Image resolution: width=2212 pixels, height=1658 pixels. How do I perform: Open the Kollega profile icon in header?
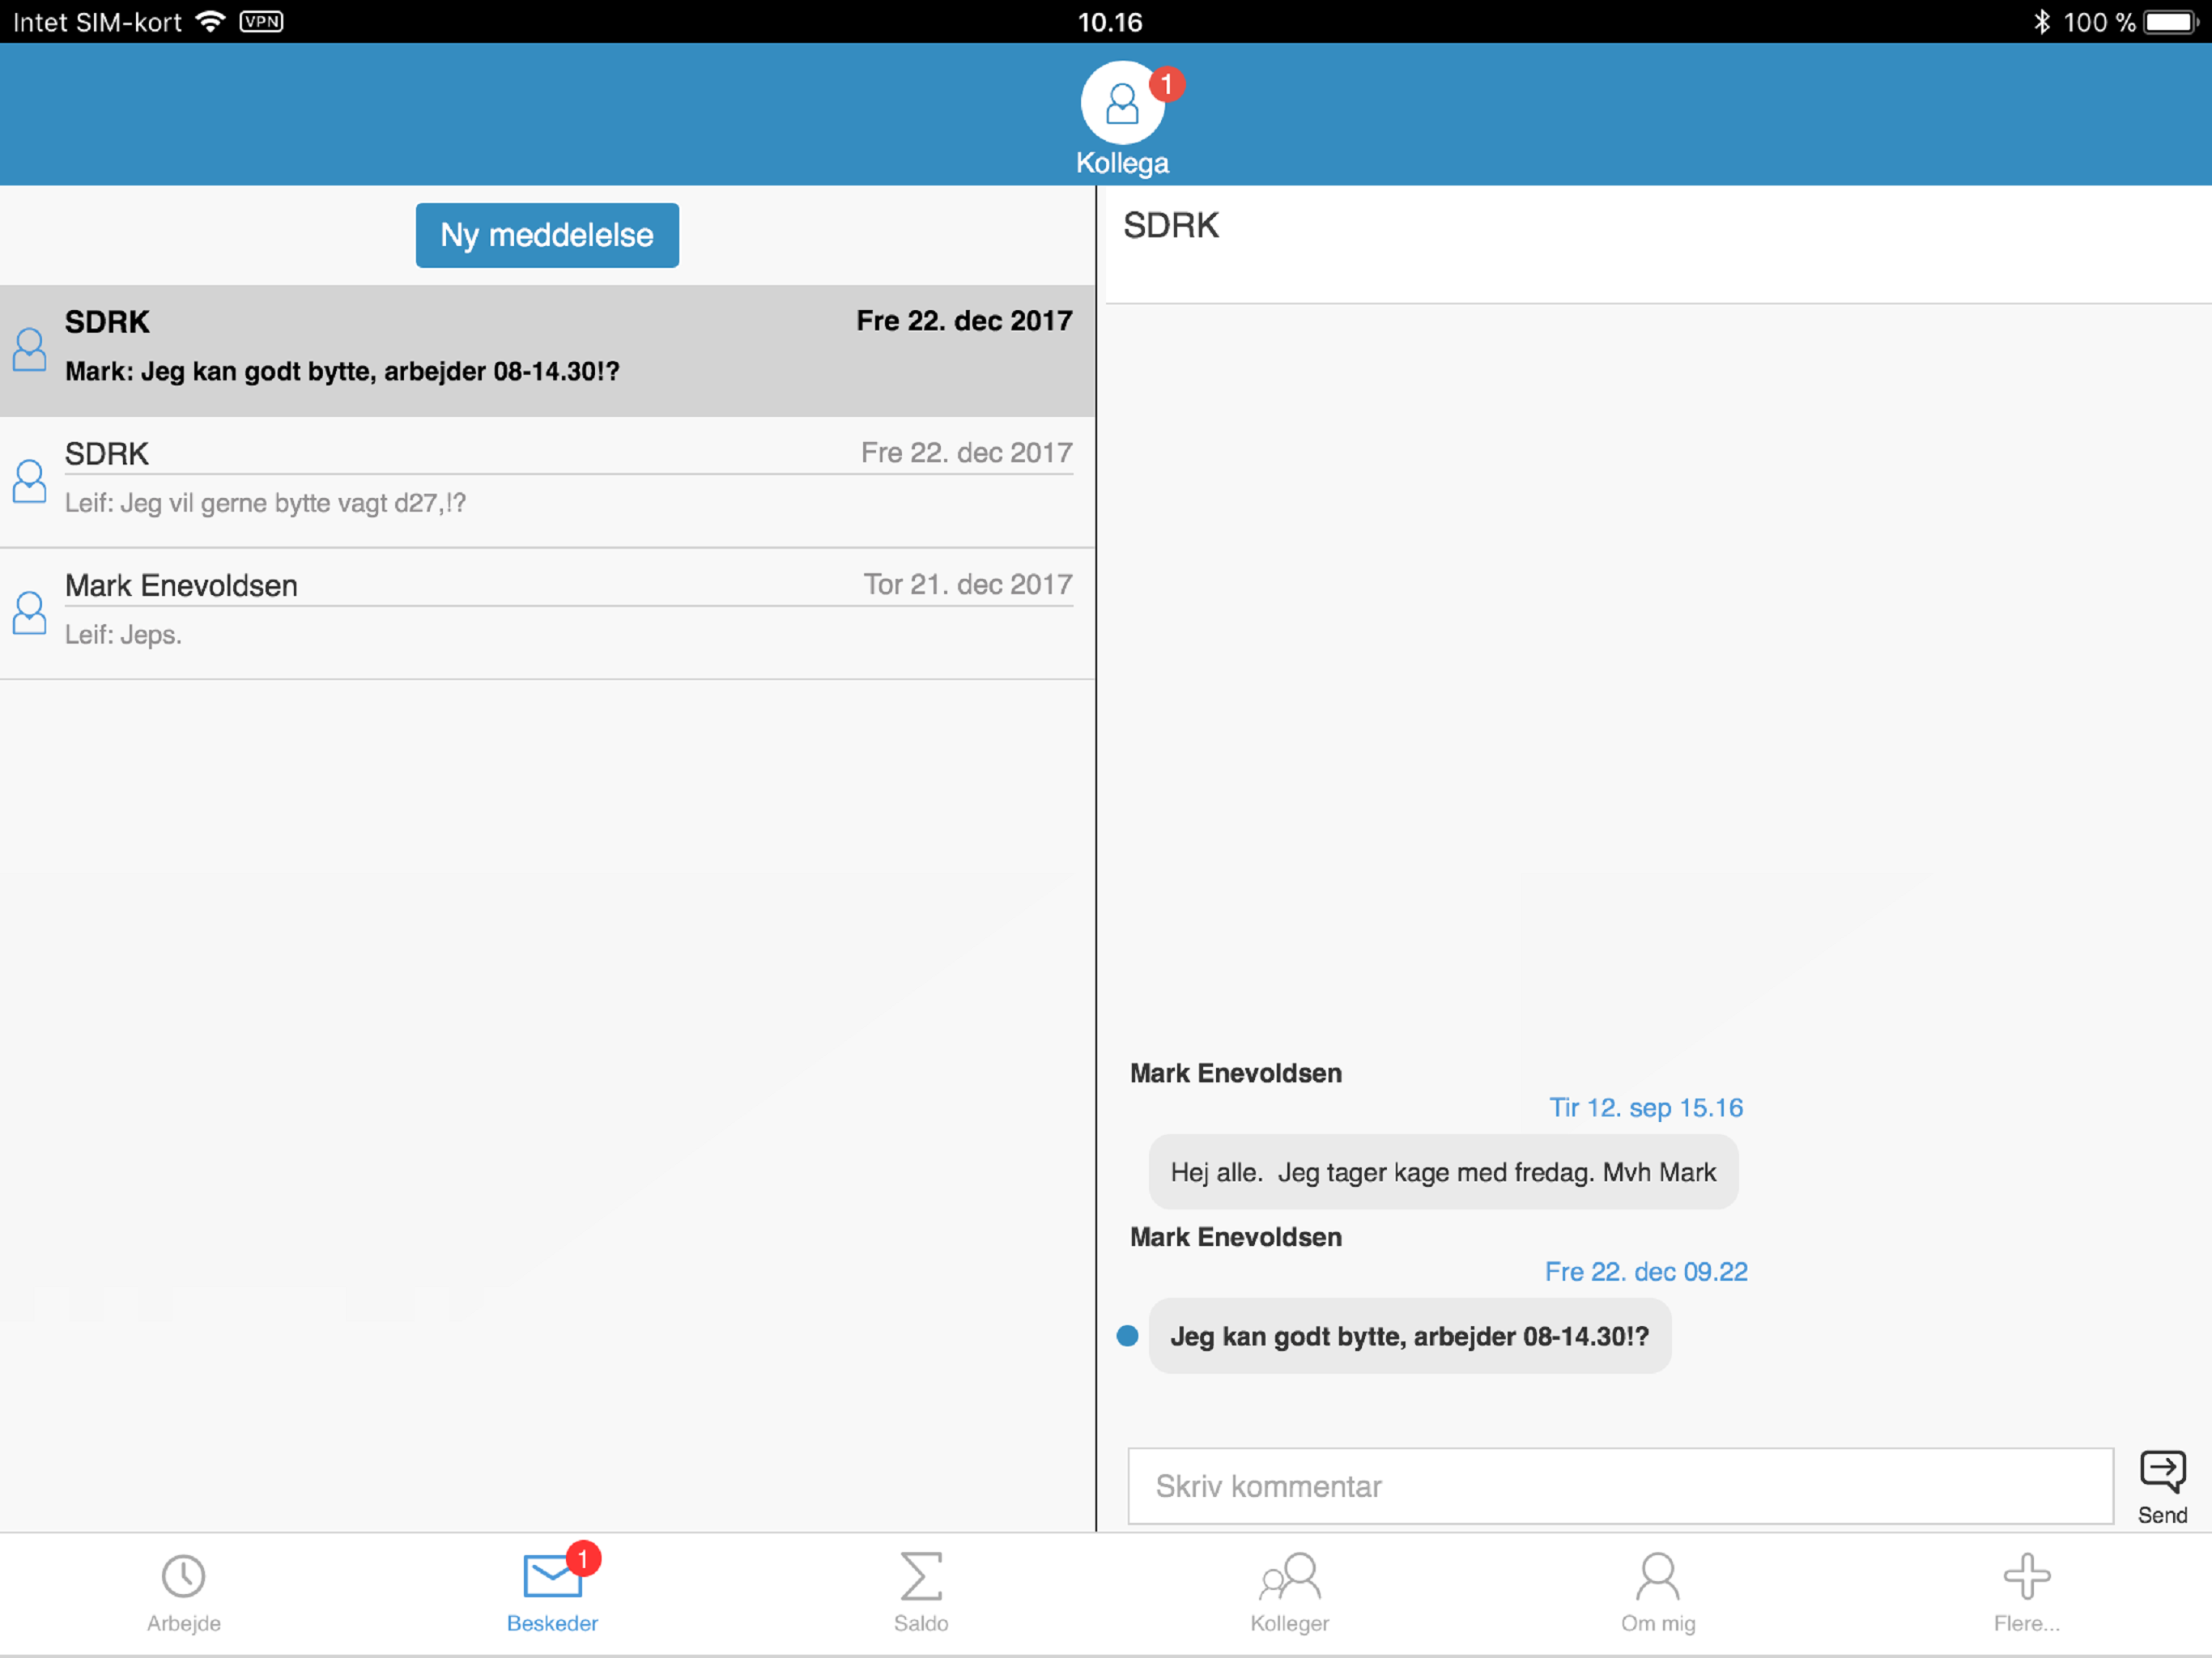1122,103
